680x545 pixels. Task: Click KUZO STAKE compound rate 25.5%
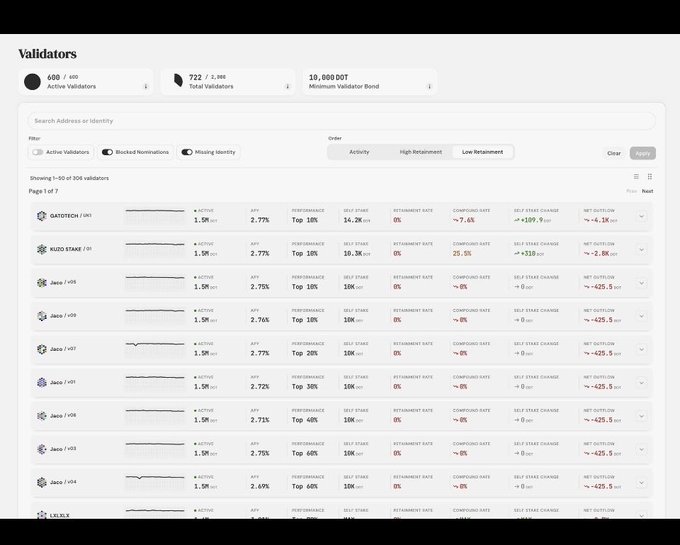[x=462, y=254]
